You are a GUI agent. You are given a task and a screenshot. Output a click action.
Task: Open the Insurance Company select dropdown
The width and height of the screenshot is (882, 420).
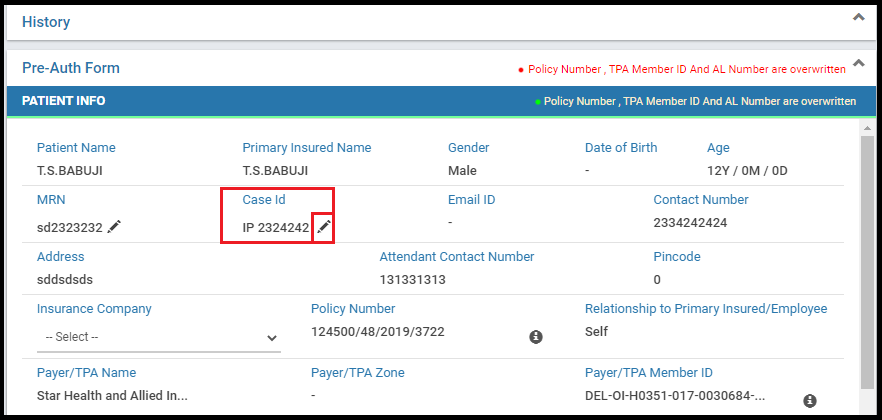(159, 337)
